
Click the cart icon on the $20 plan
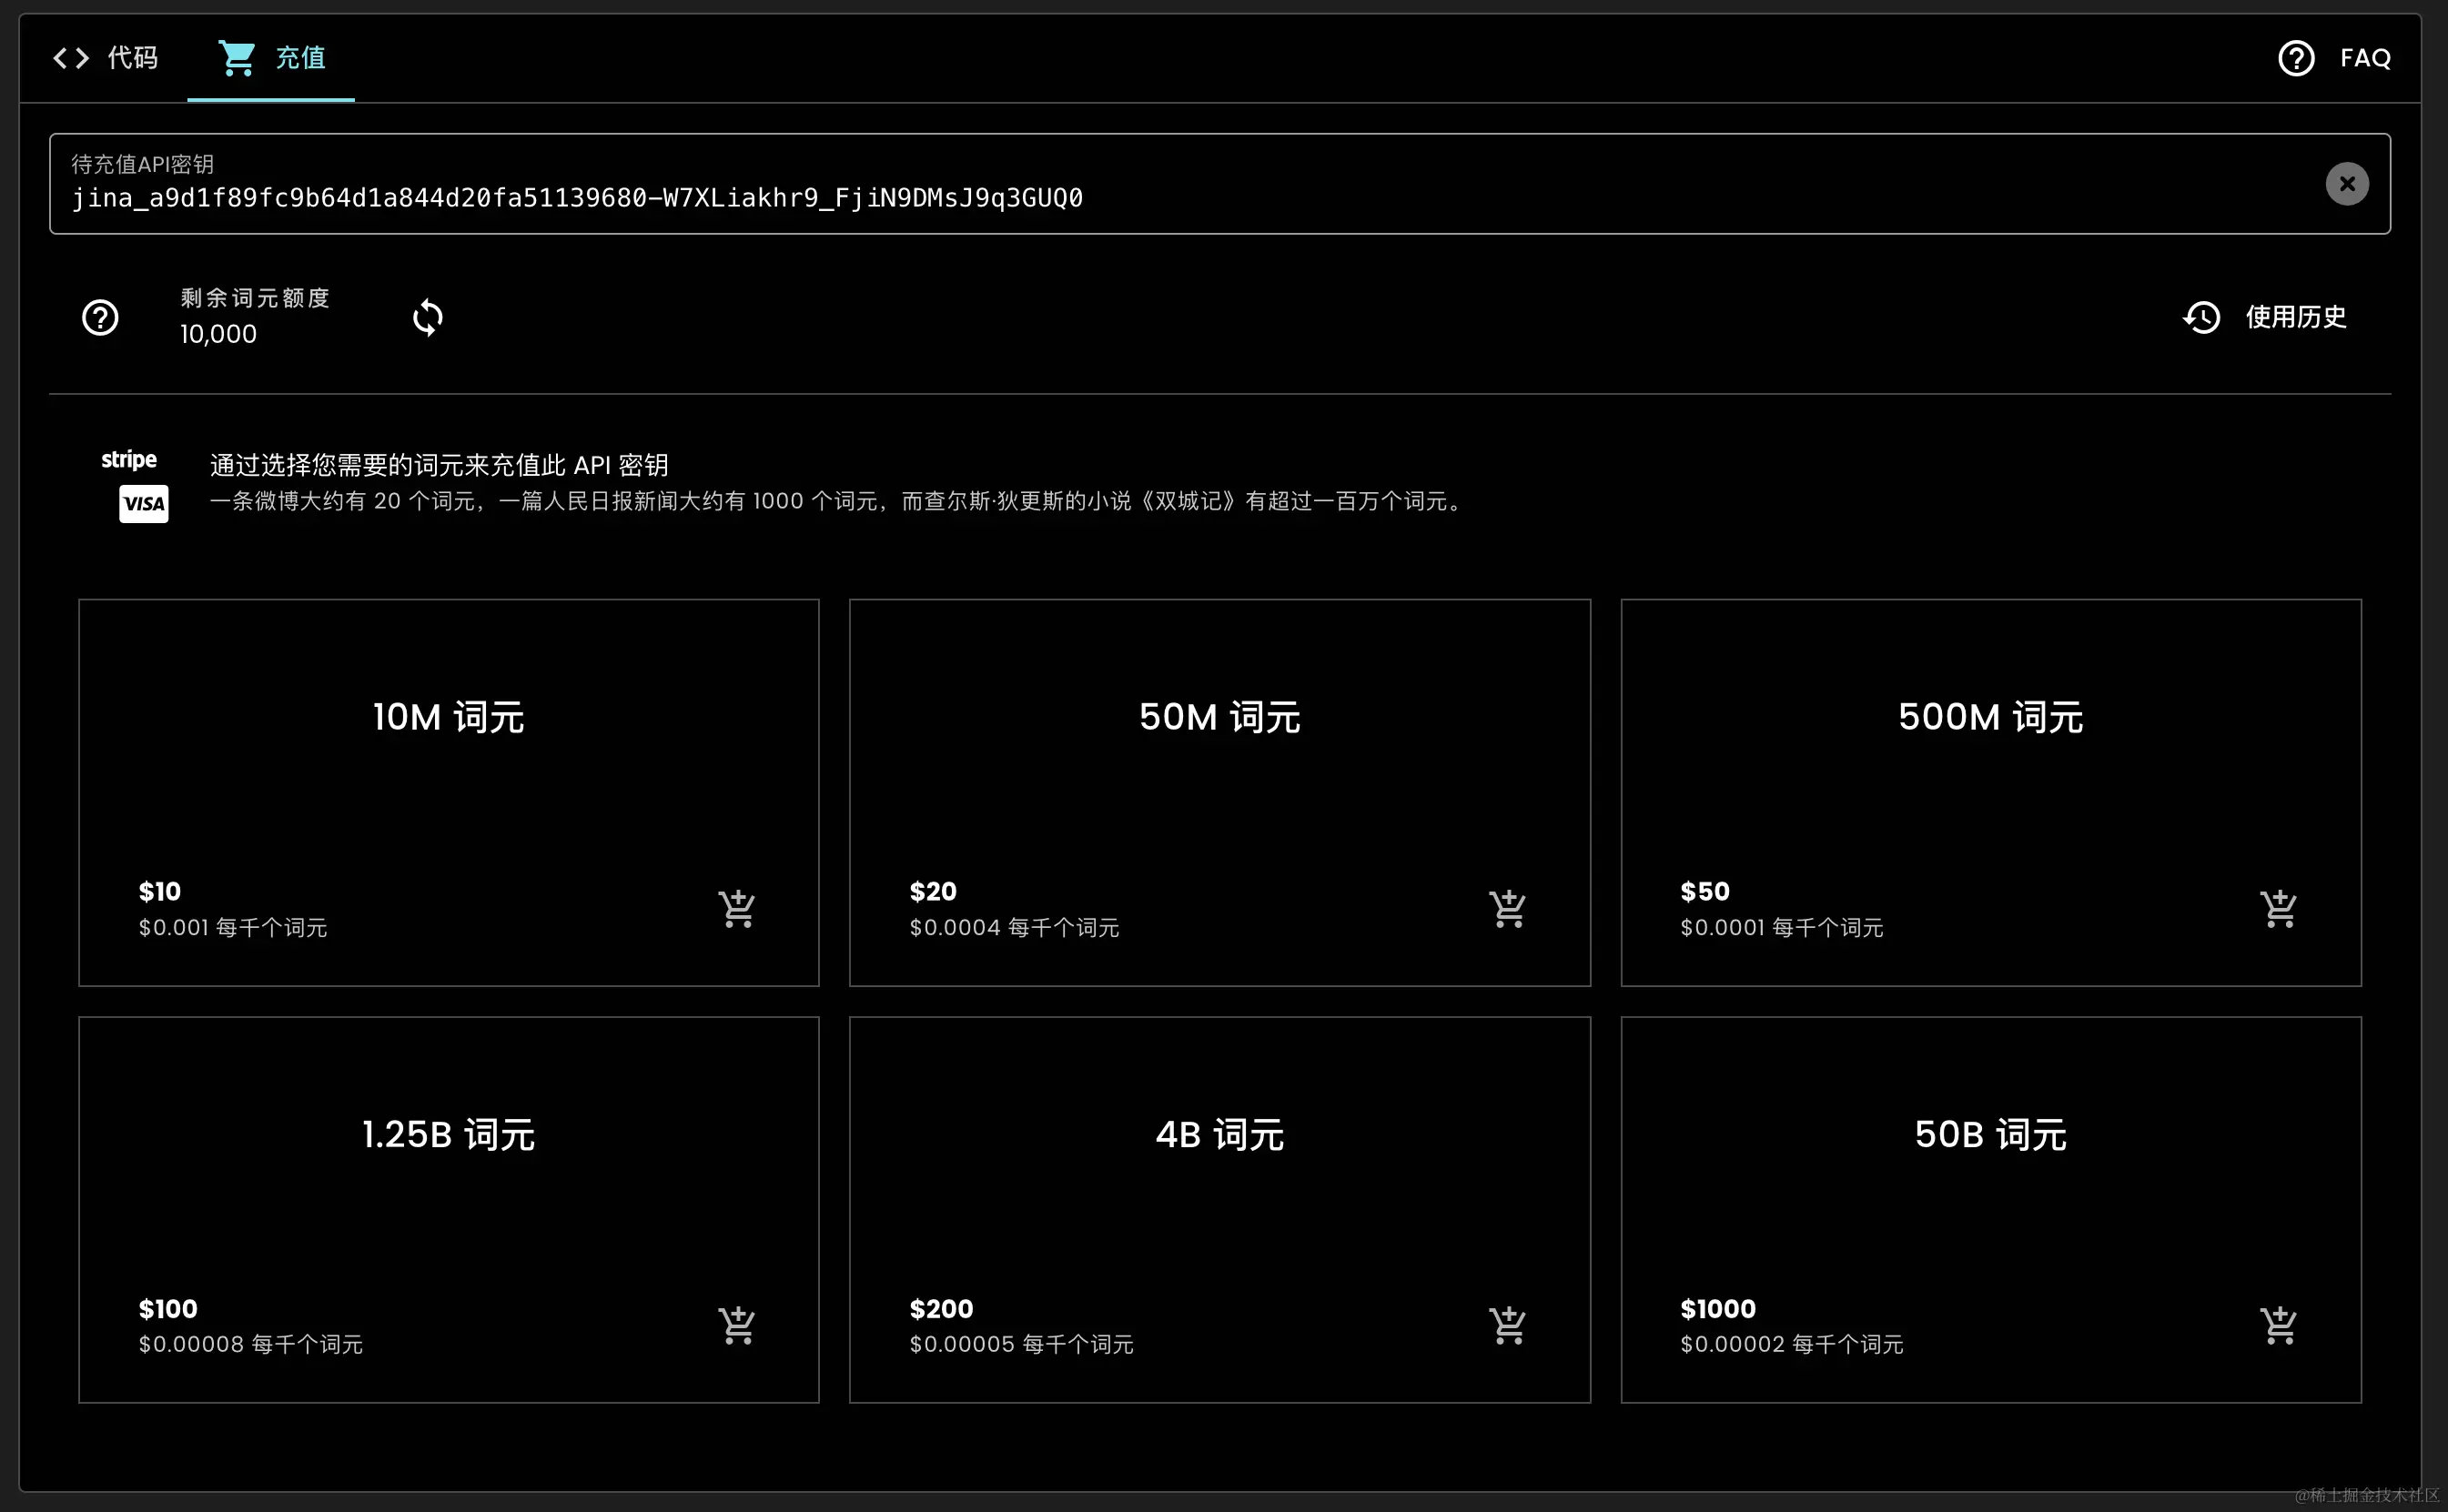[x=1507, y=909]
